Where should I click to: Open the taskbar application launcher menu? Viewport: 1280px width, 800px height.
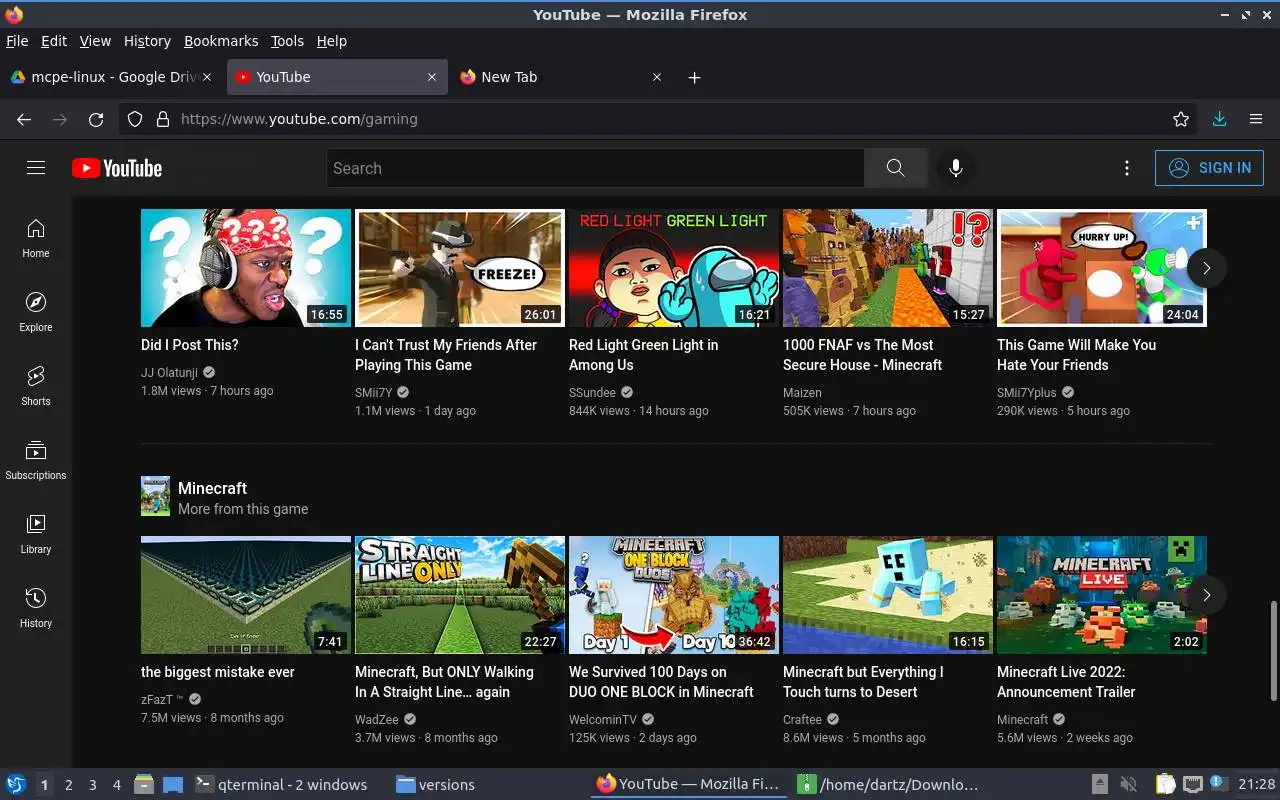point(16,785)
